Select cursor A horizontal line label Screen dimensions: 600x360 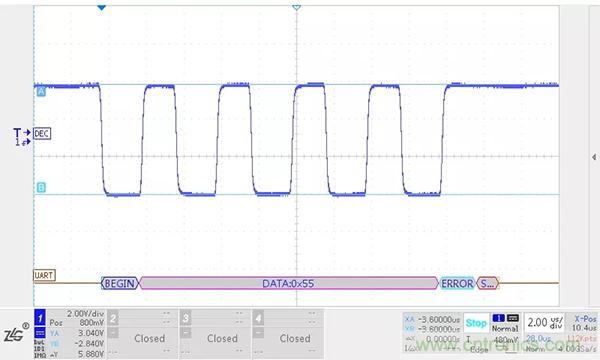click(x=41, y=92)
